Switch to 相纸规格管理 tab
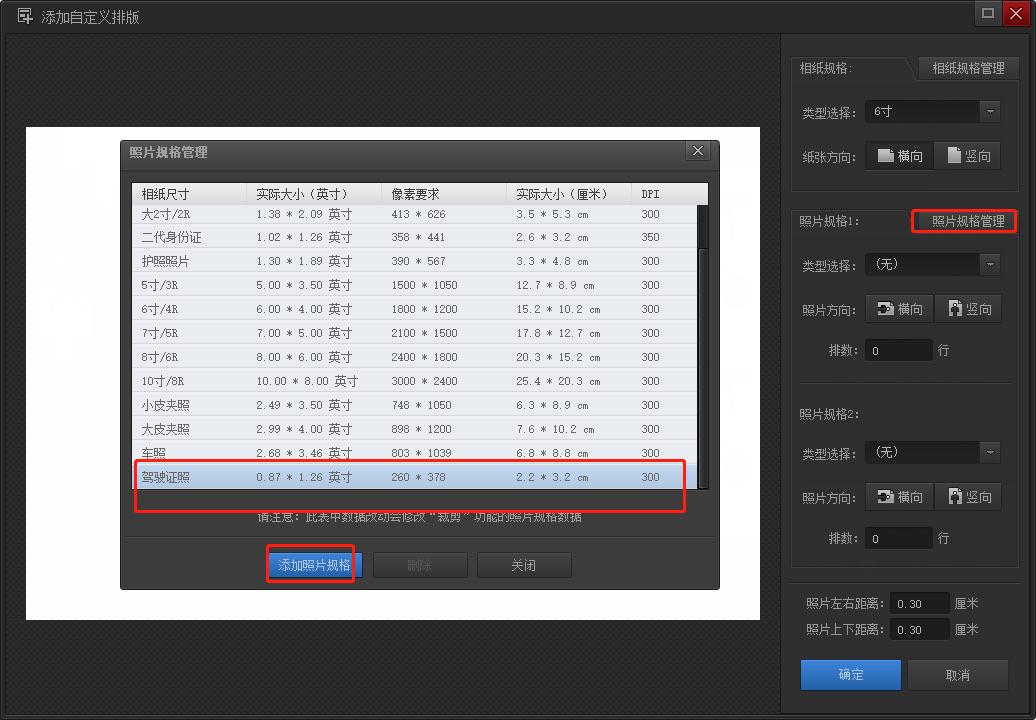This screenshot has height=720, width=1036. tap(967, 68)
